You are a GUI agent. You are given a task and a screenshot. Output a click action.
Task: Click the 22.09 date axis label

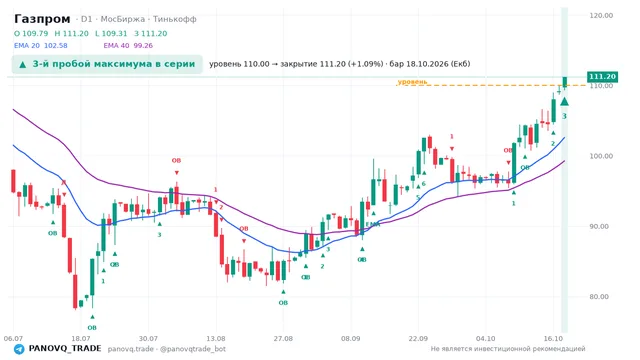[418, 339]
